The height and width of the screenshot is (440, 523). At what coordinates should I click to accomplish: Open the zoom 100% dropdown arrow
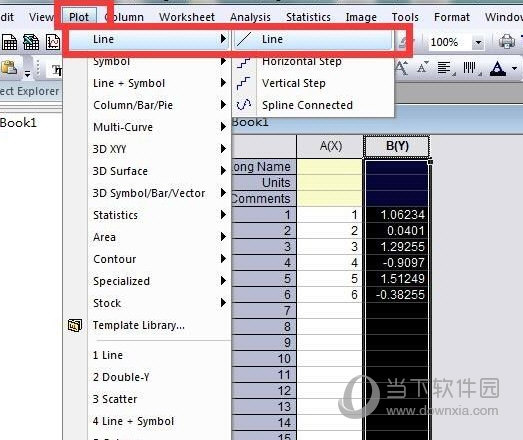(x=478, y=42)
